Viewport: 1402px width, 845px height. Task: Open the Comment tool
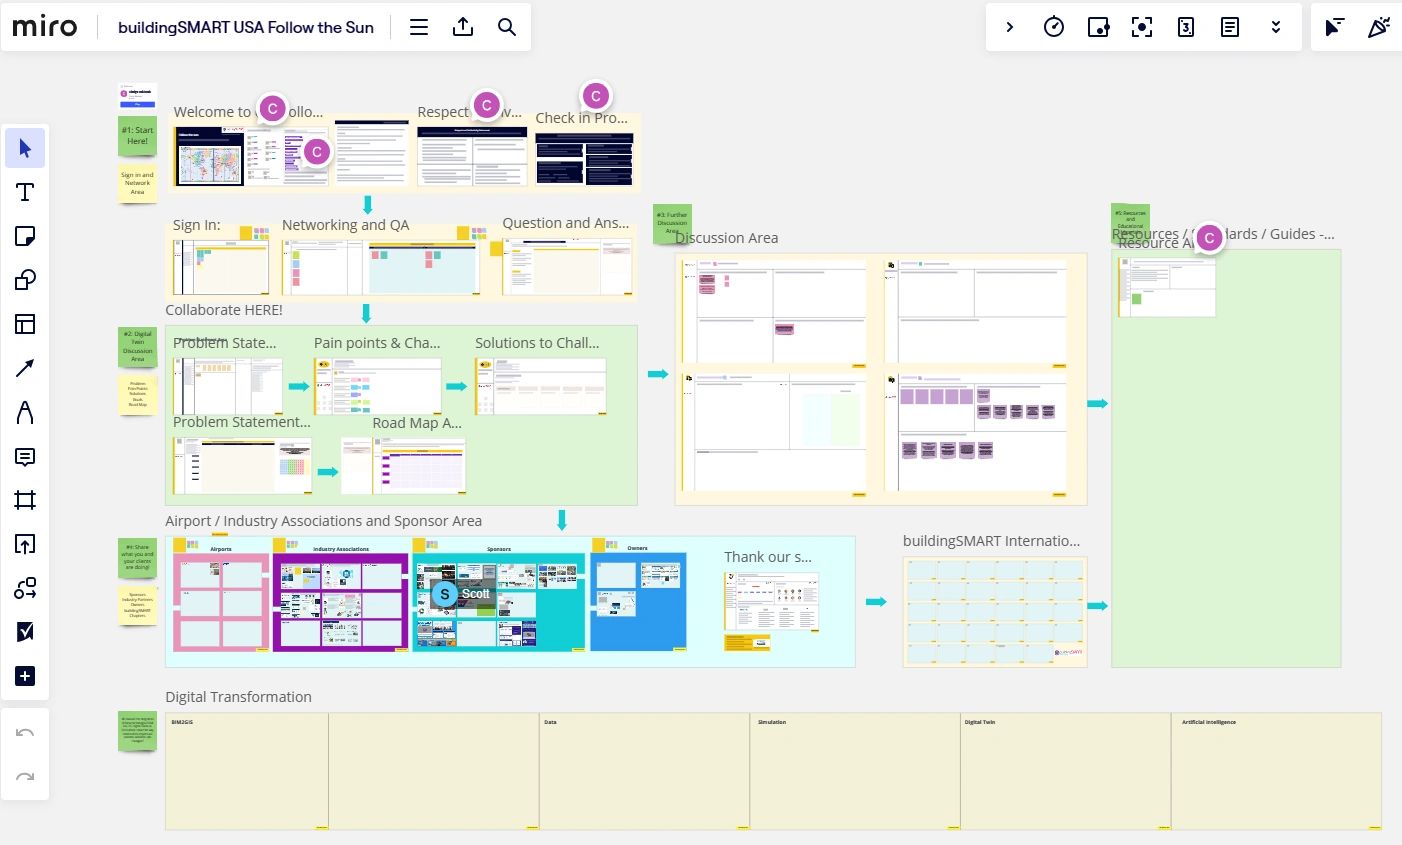25,457
